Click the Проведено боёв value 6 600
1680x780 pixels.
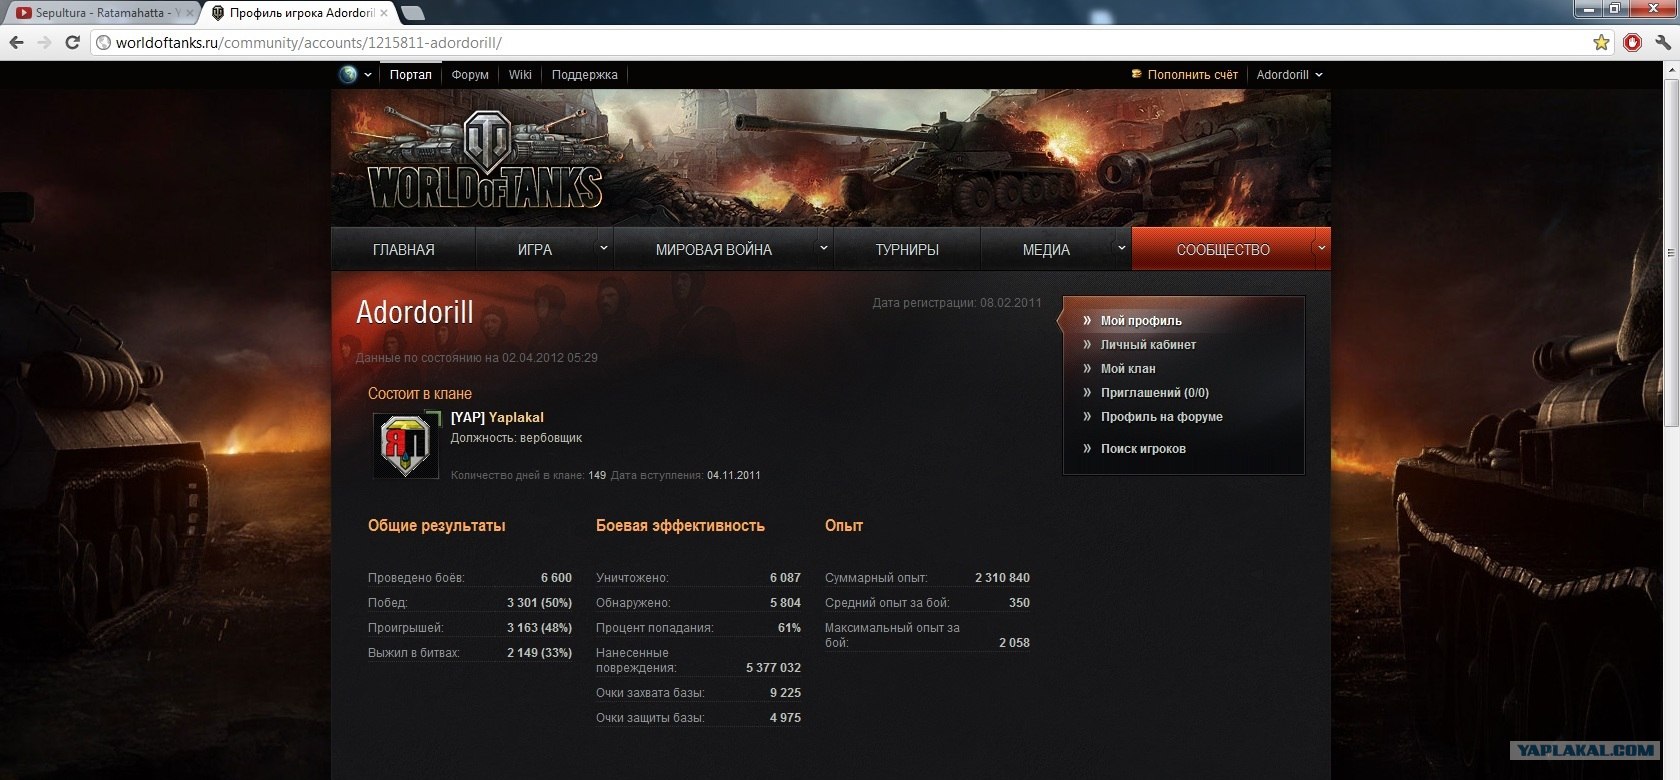[556, 578]
